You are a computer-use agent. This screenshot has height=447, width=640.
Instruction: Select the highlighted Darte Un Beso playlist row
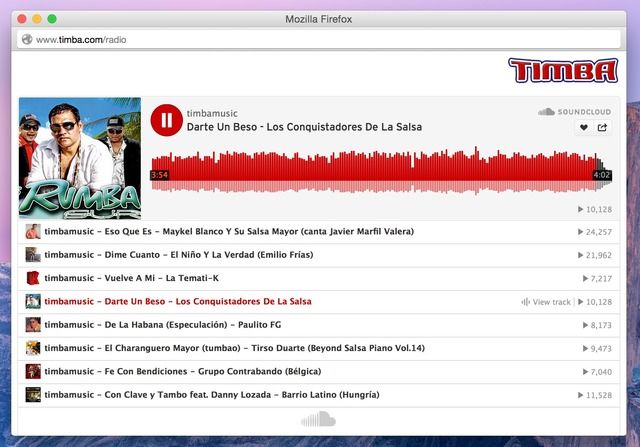click(x=318, y=302)
